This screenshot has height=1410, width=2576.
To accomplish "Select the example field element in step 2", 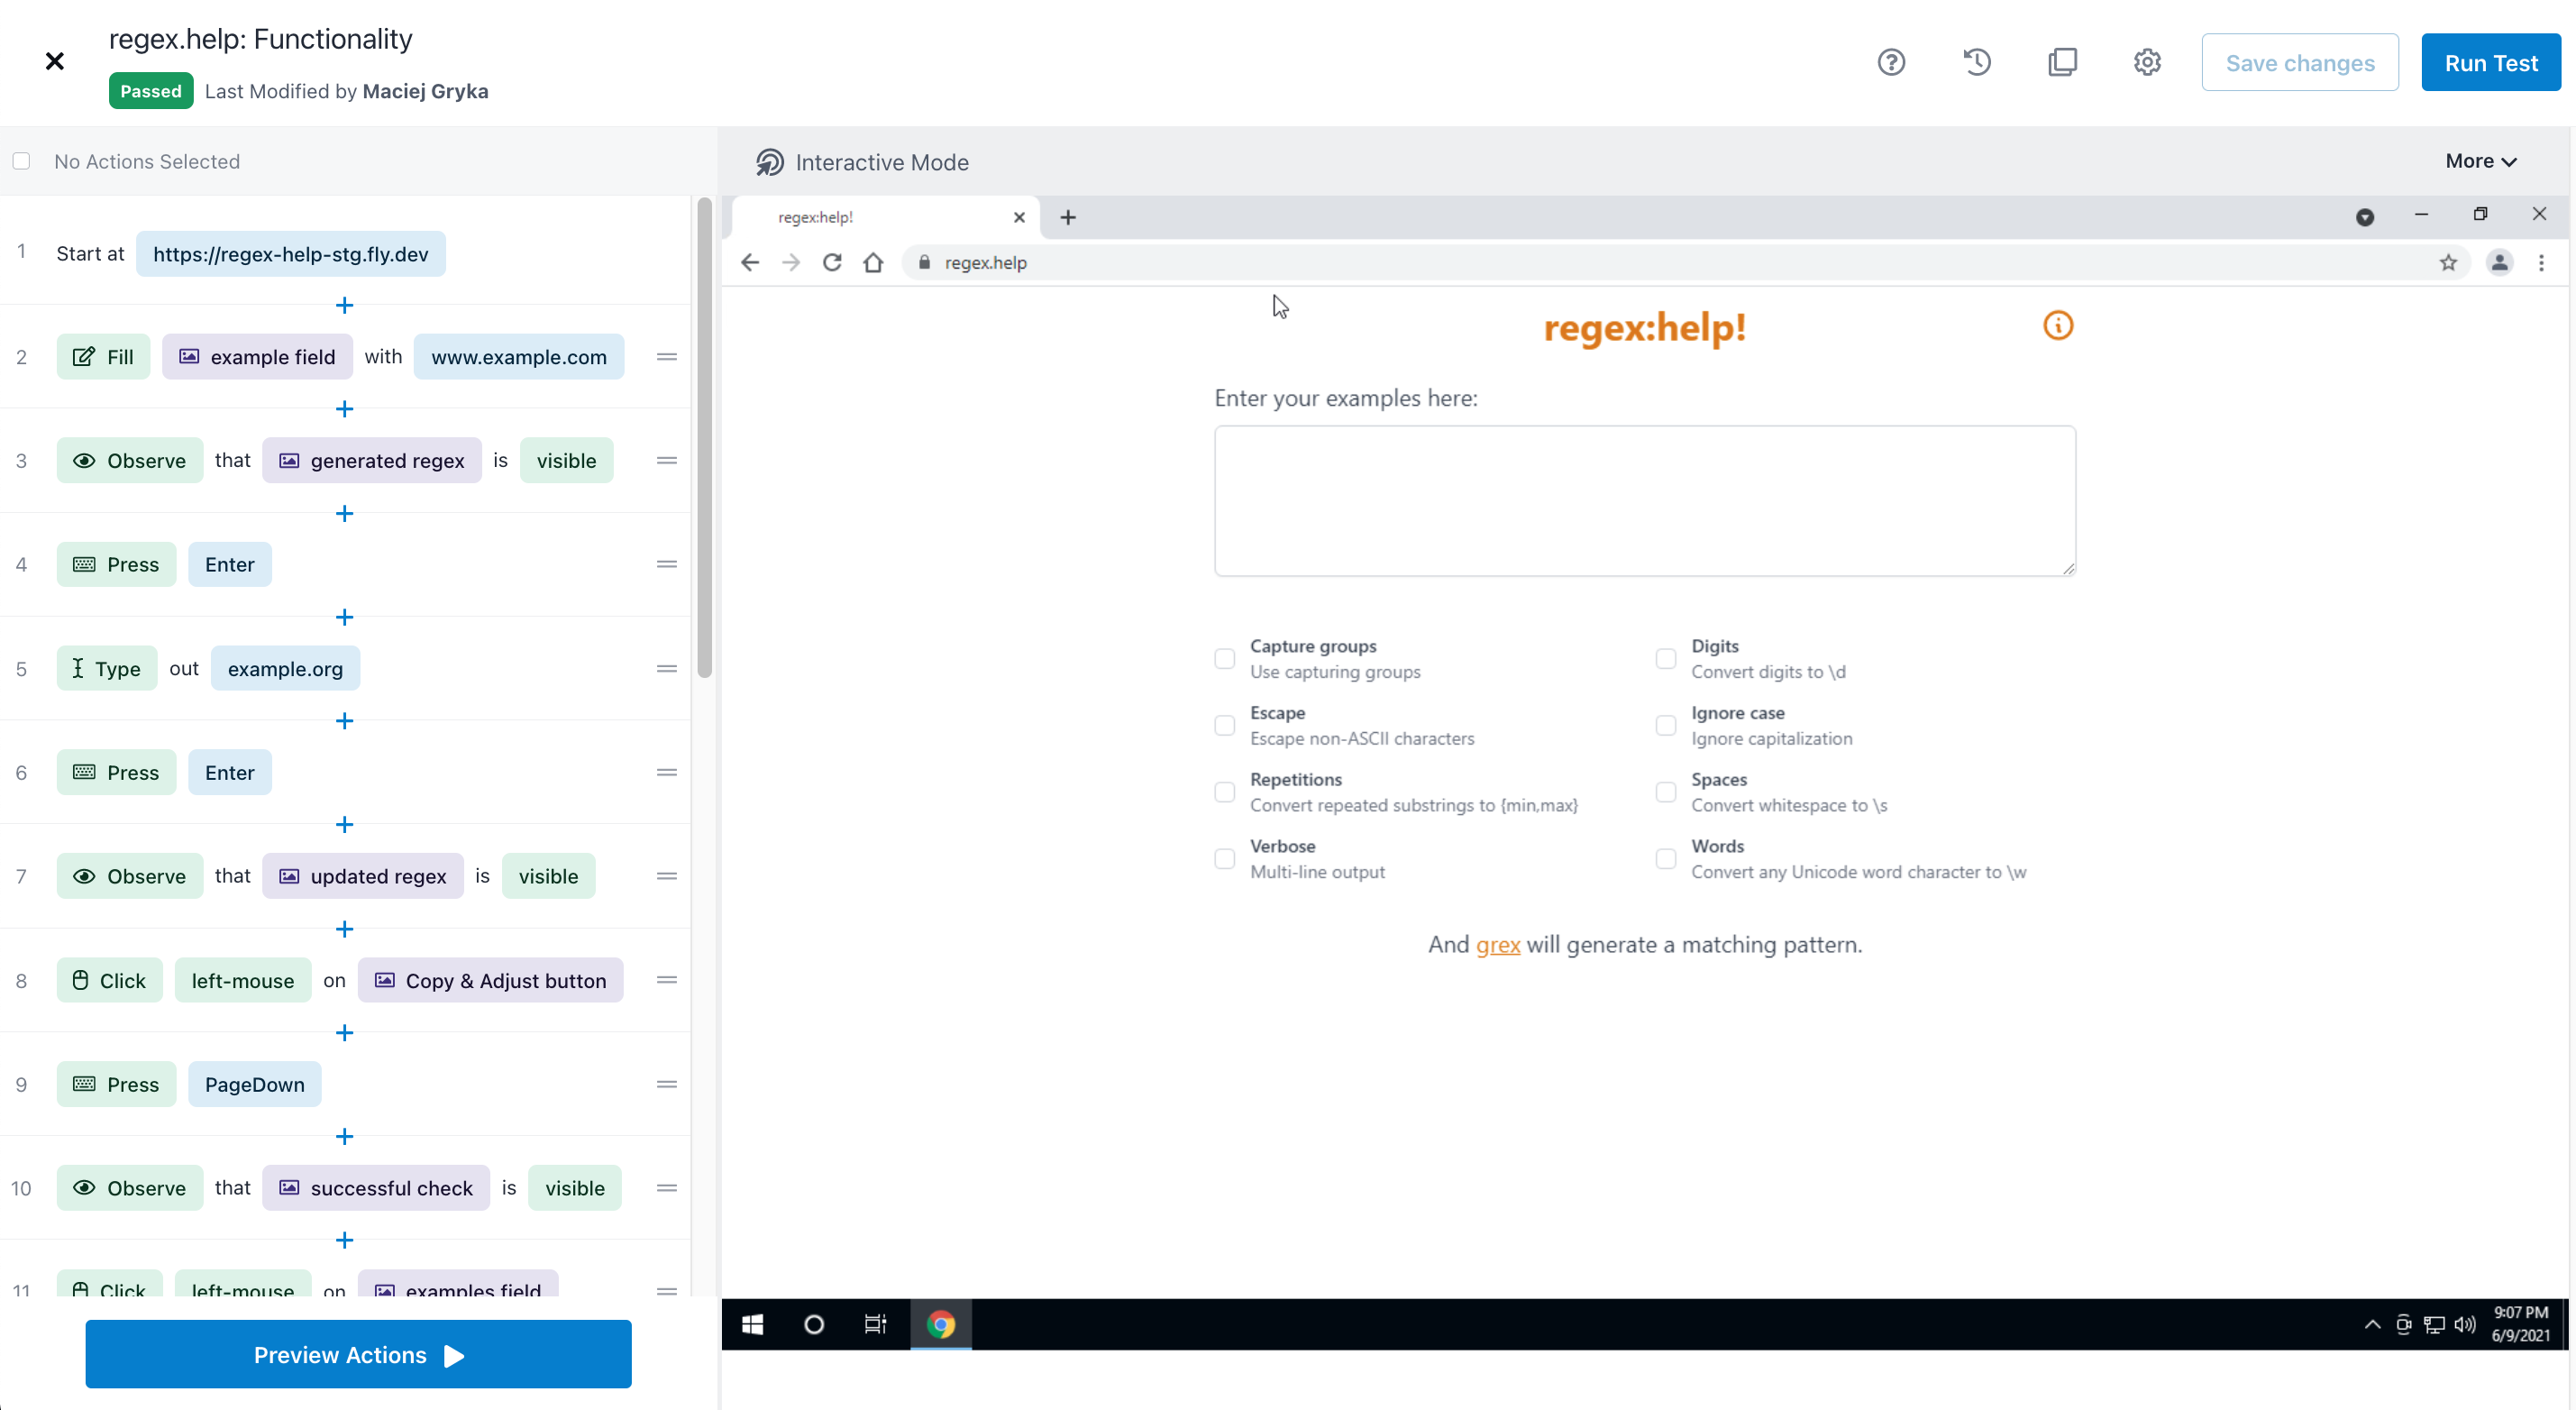I will (x=257, y=357).
